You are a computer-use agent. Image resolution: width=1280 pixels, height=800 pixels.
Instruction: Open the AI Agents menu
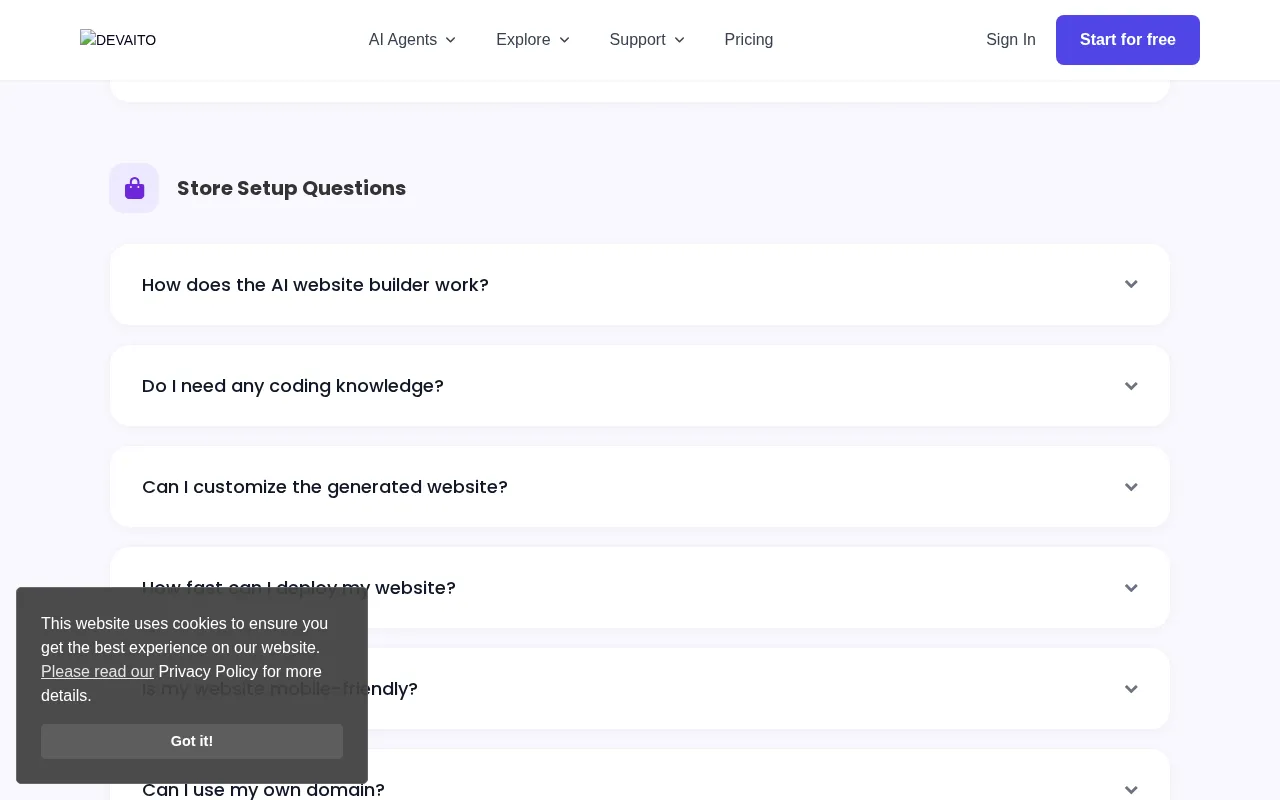(412, 40)
